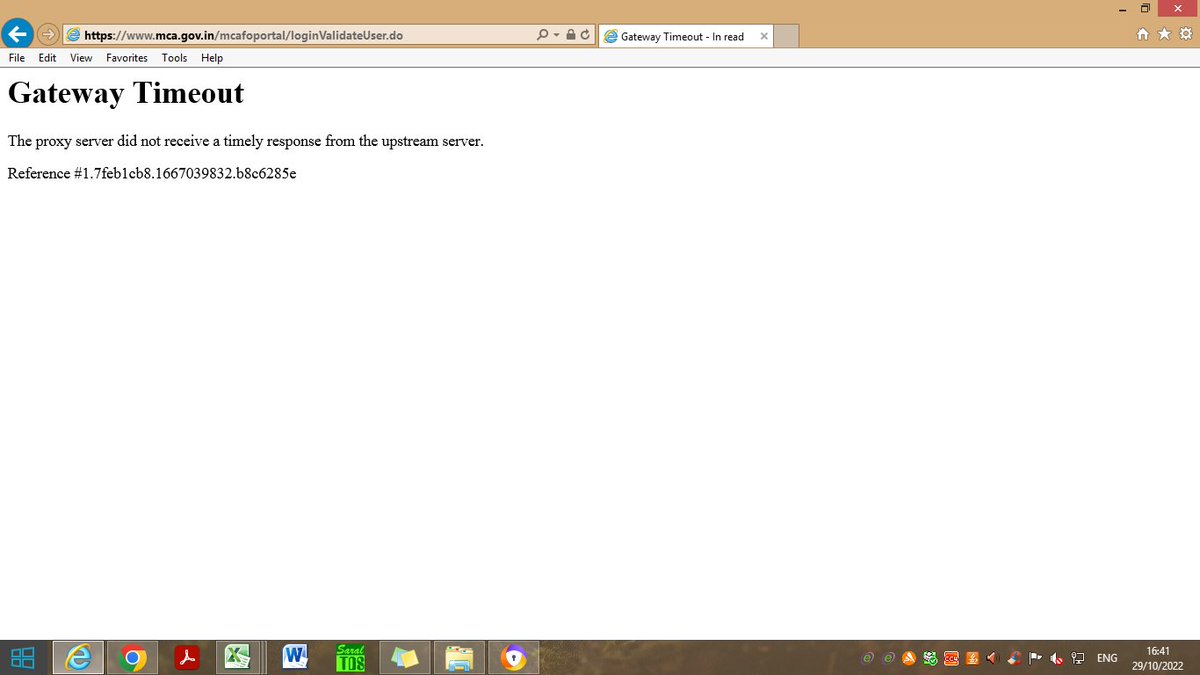Screen dimensions: 1200x675
Task: Click the red CC4 tray icon
Action: tap(952, 658)
